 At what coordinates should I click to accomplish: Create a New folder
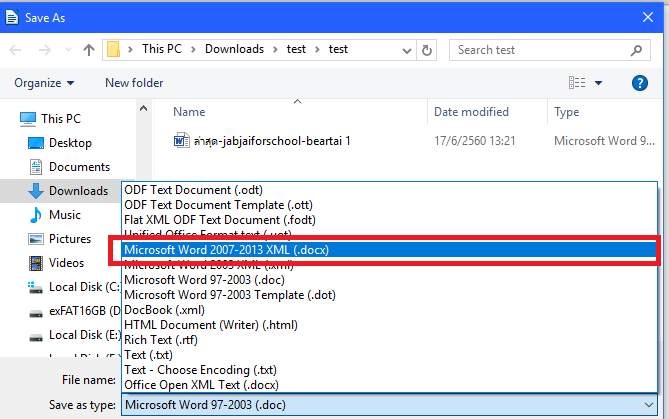click(134, 83)
